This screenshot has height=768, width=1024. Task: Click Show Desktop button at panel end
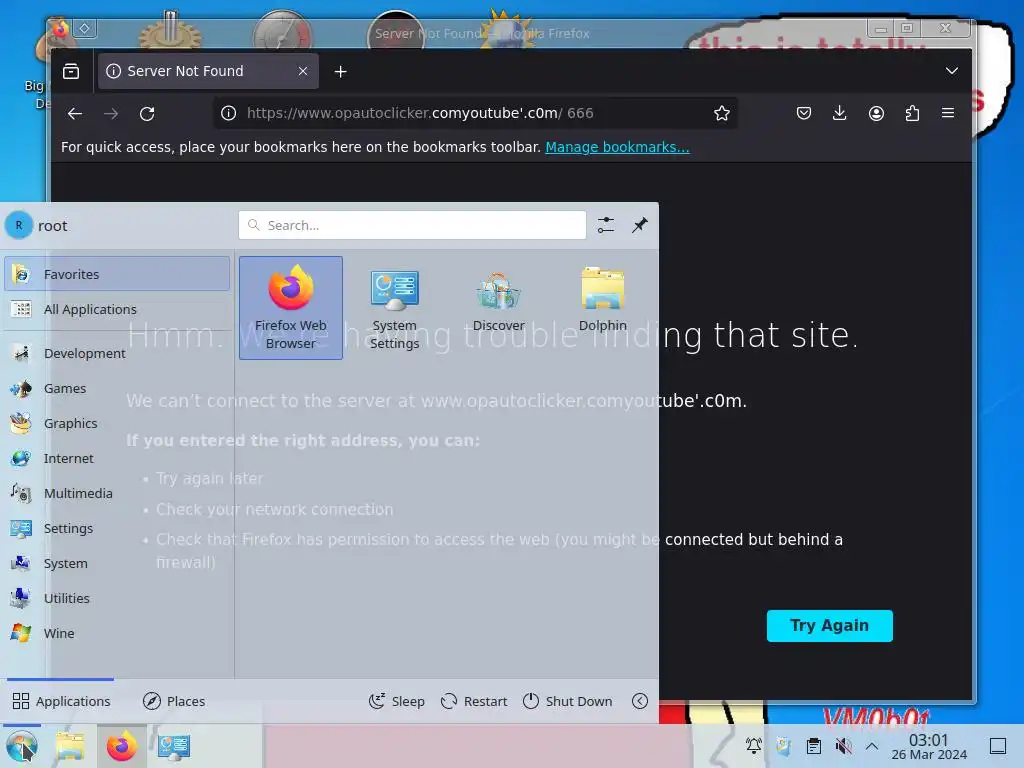pos(998,745)
